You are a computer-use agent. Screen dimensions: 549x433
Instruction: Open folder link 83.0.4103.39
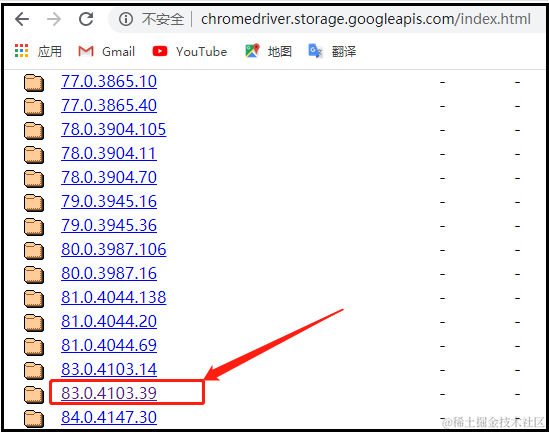click(109, 393)
